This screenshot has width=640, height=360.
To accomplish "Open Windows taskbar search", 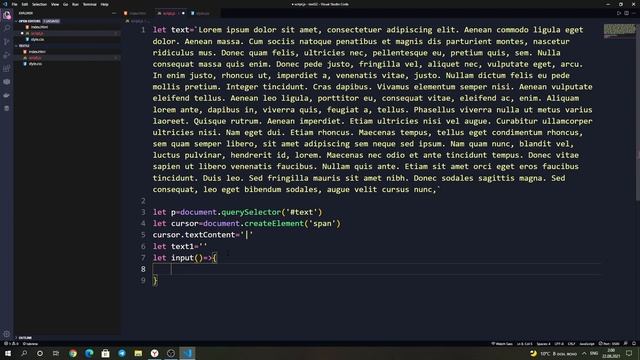I will click(24, 353).
